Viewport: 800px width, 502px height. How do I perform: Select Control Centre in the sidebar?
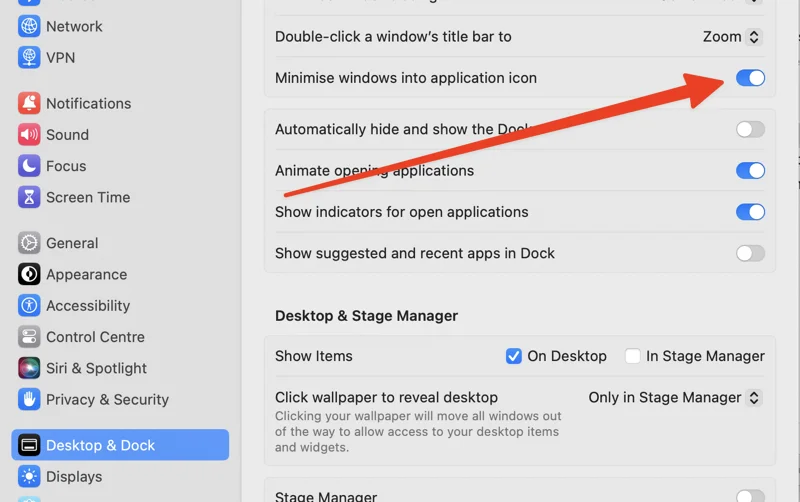tap(95, 337)
